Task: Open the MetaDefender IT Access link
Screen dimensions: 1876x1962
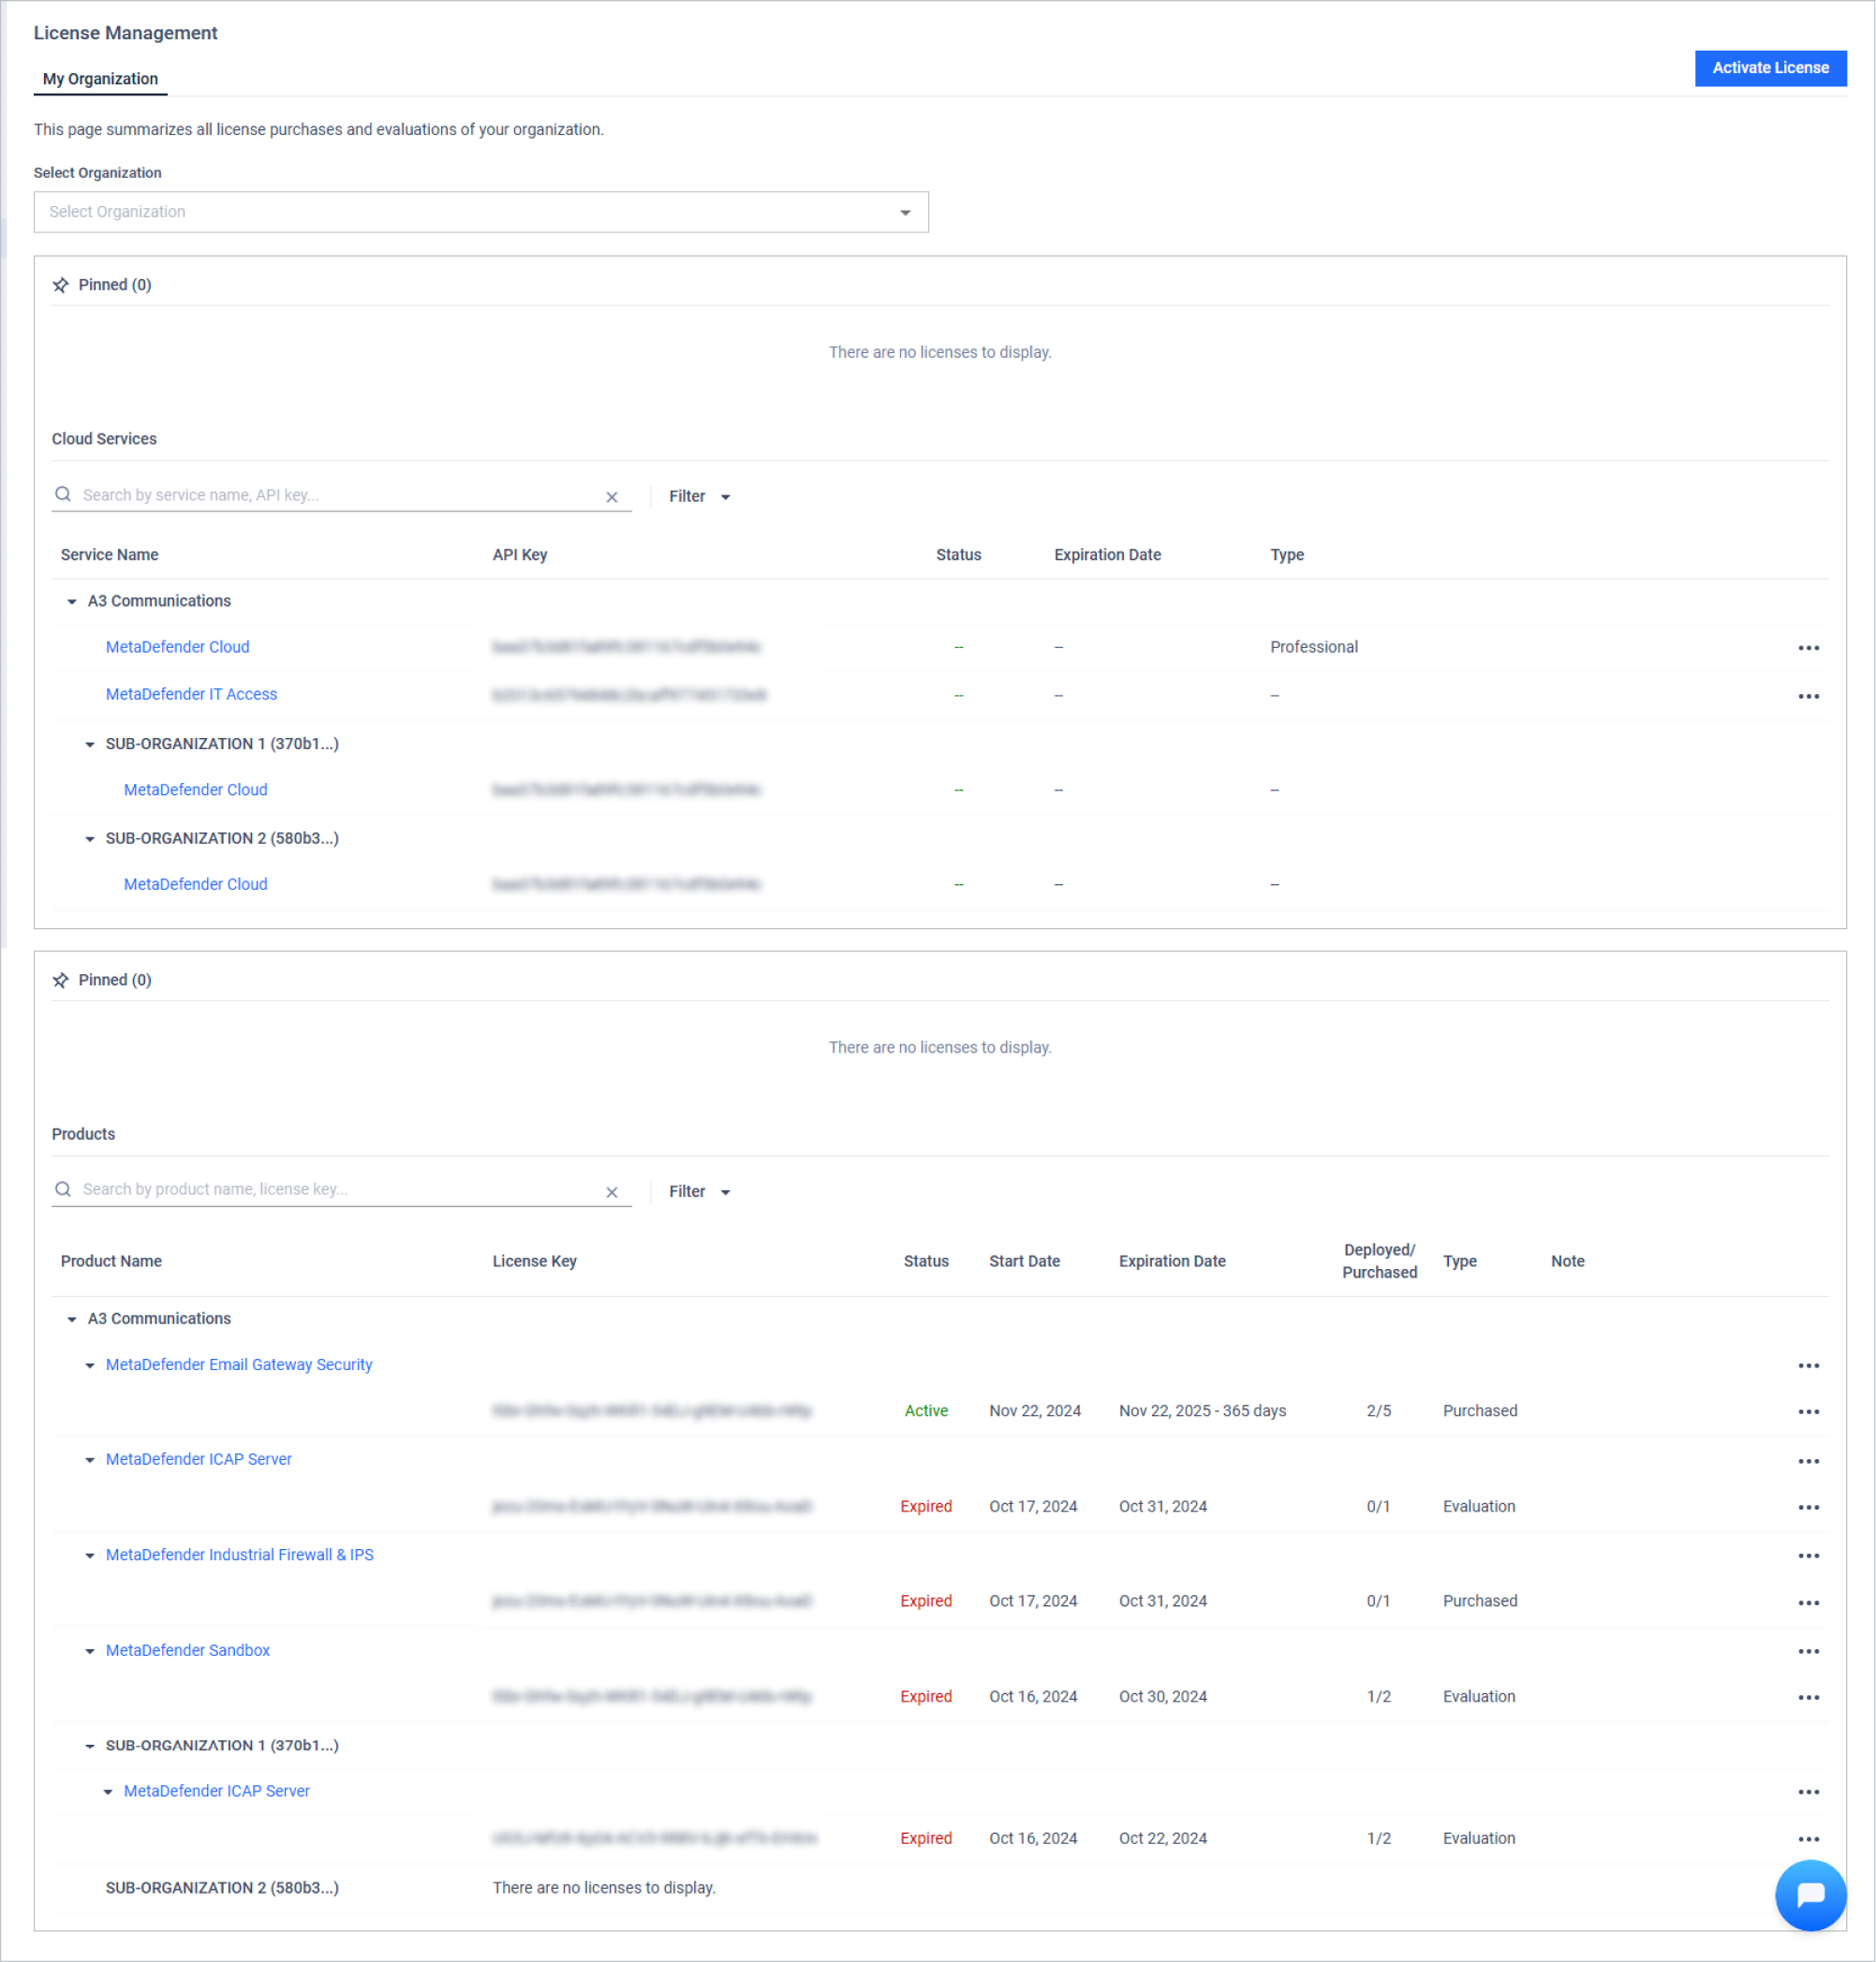Action: (x=191, y=694)
